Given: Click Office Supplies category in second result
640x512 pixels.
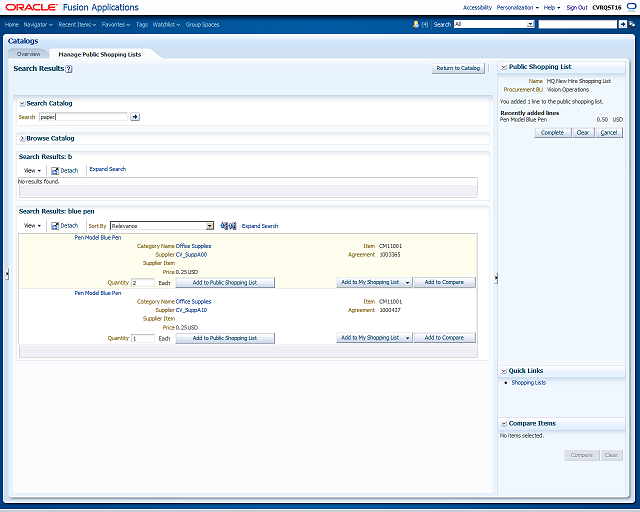Looking at the screenshot, I should (x=193, y=302).
